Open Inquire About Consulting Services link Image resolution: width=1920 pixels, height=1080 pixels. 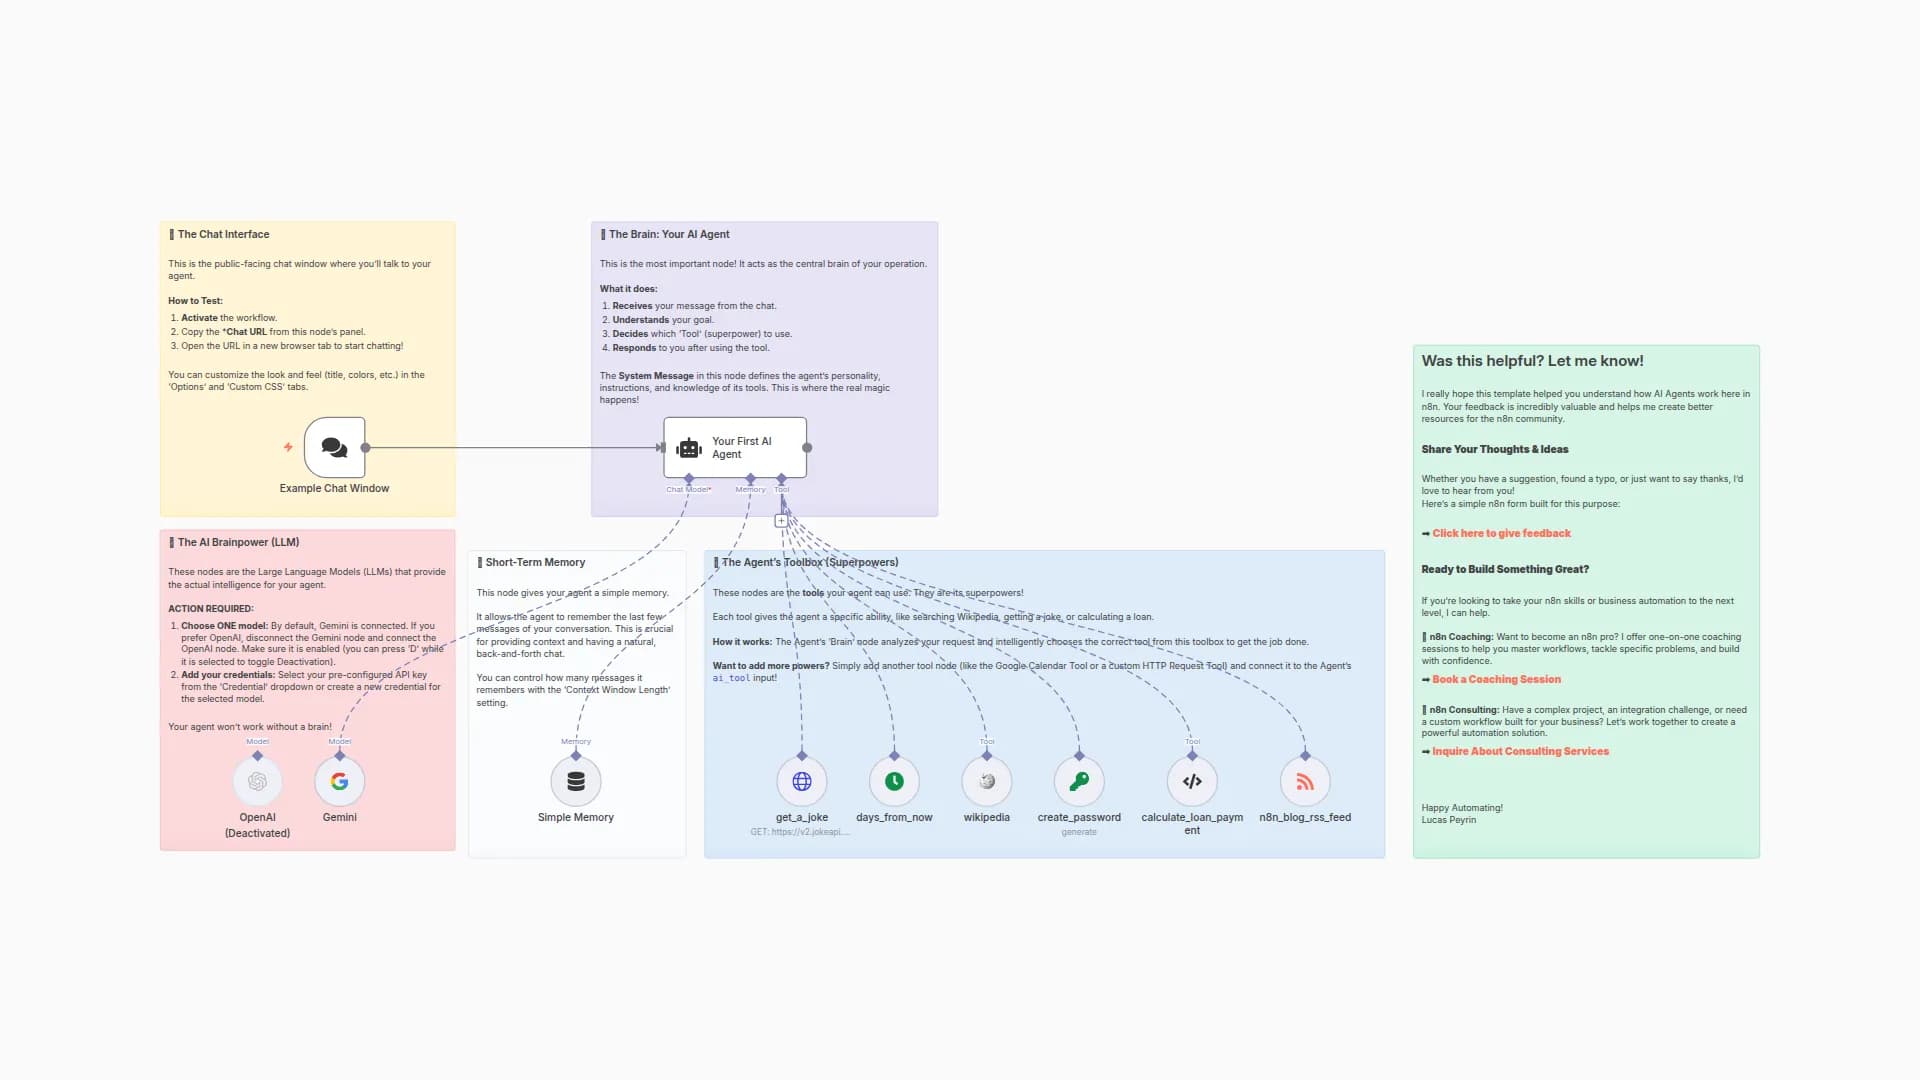tap(1520, 752)
